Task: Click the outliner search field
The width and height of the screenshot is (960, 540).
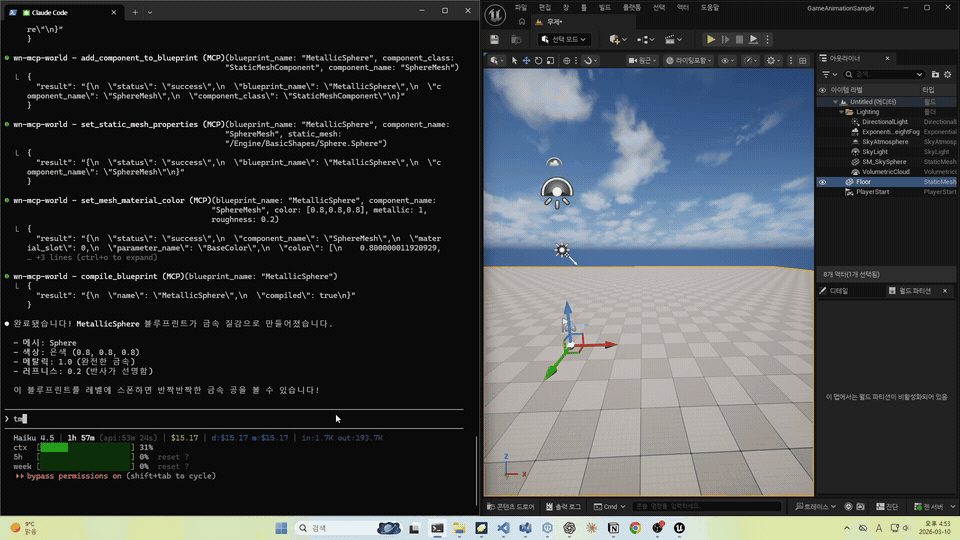Action: point(883,74)
